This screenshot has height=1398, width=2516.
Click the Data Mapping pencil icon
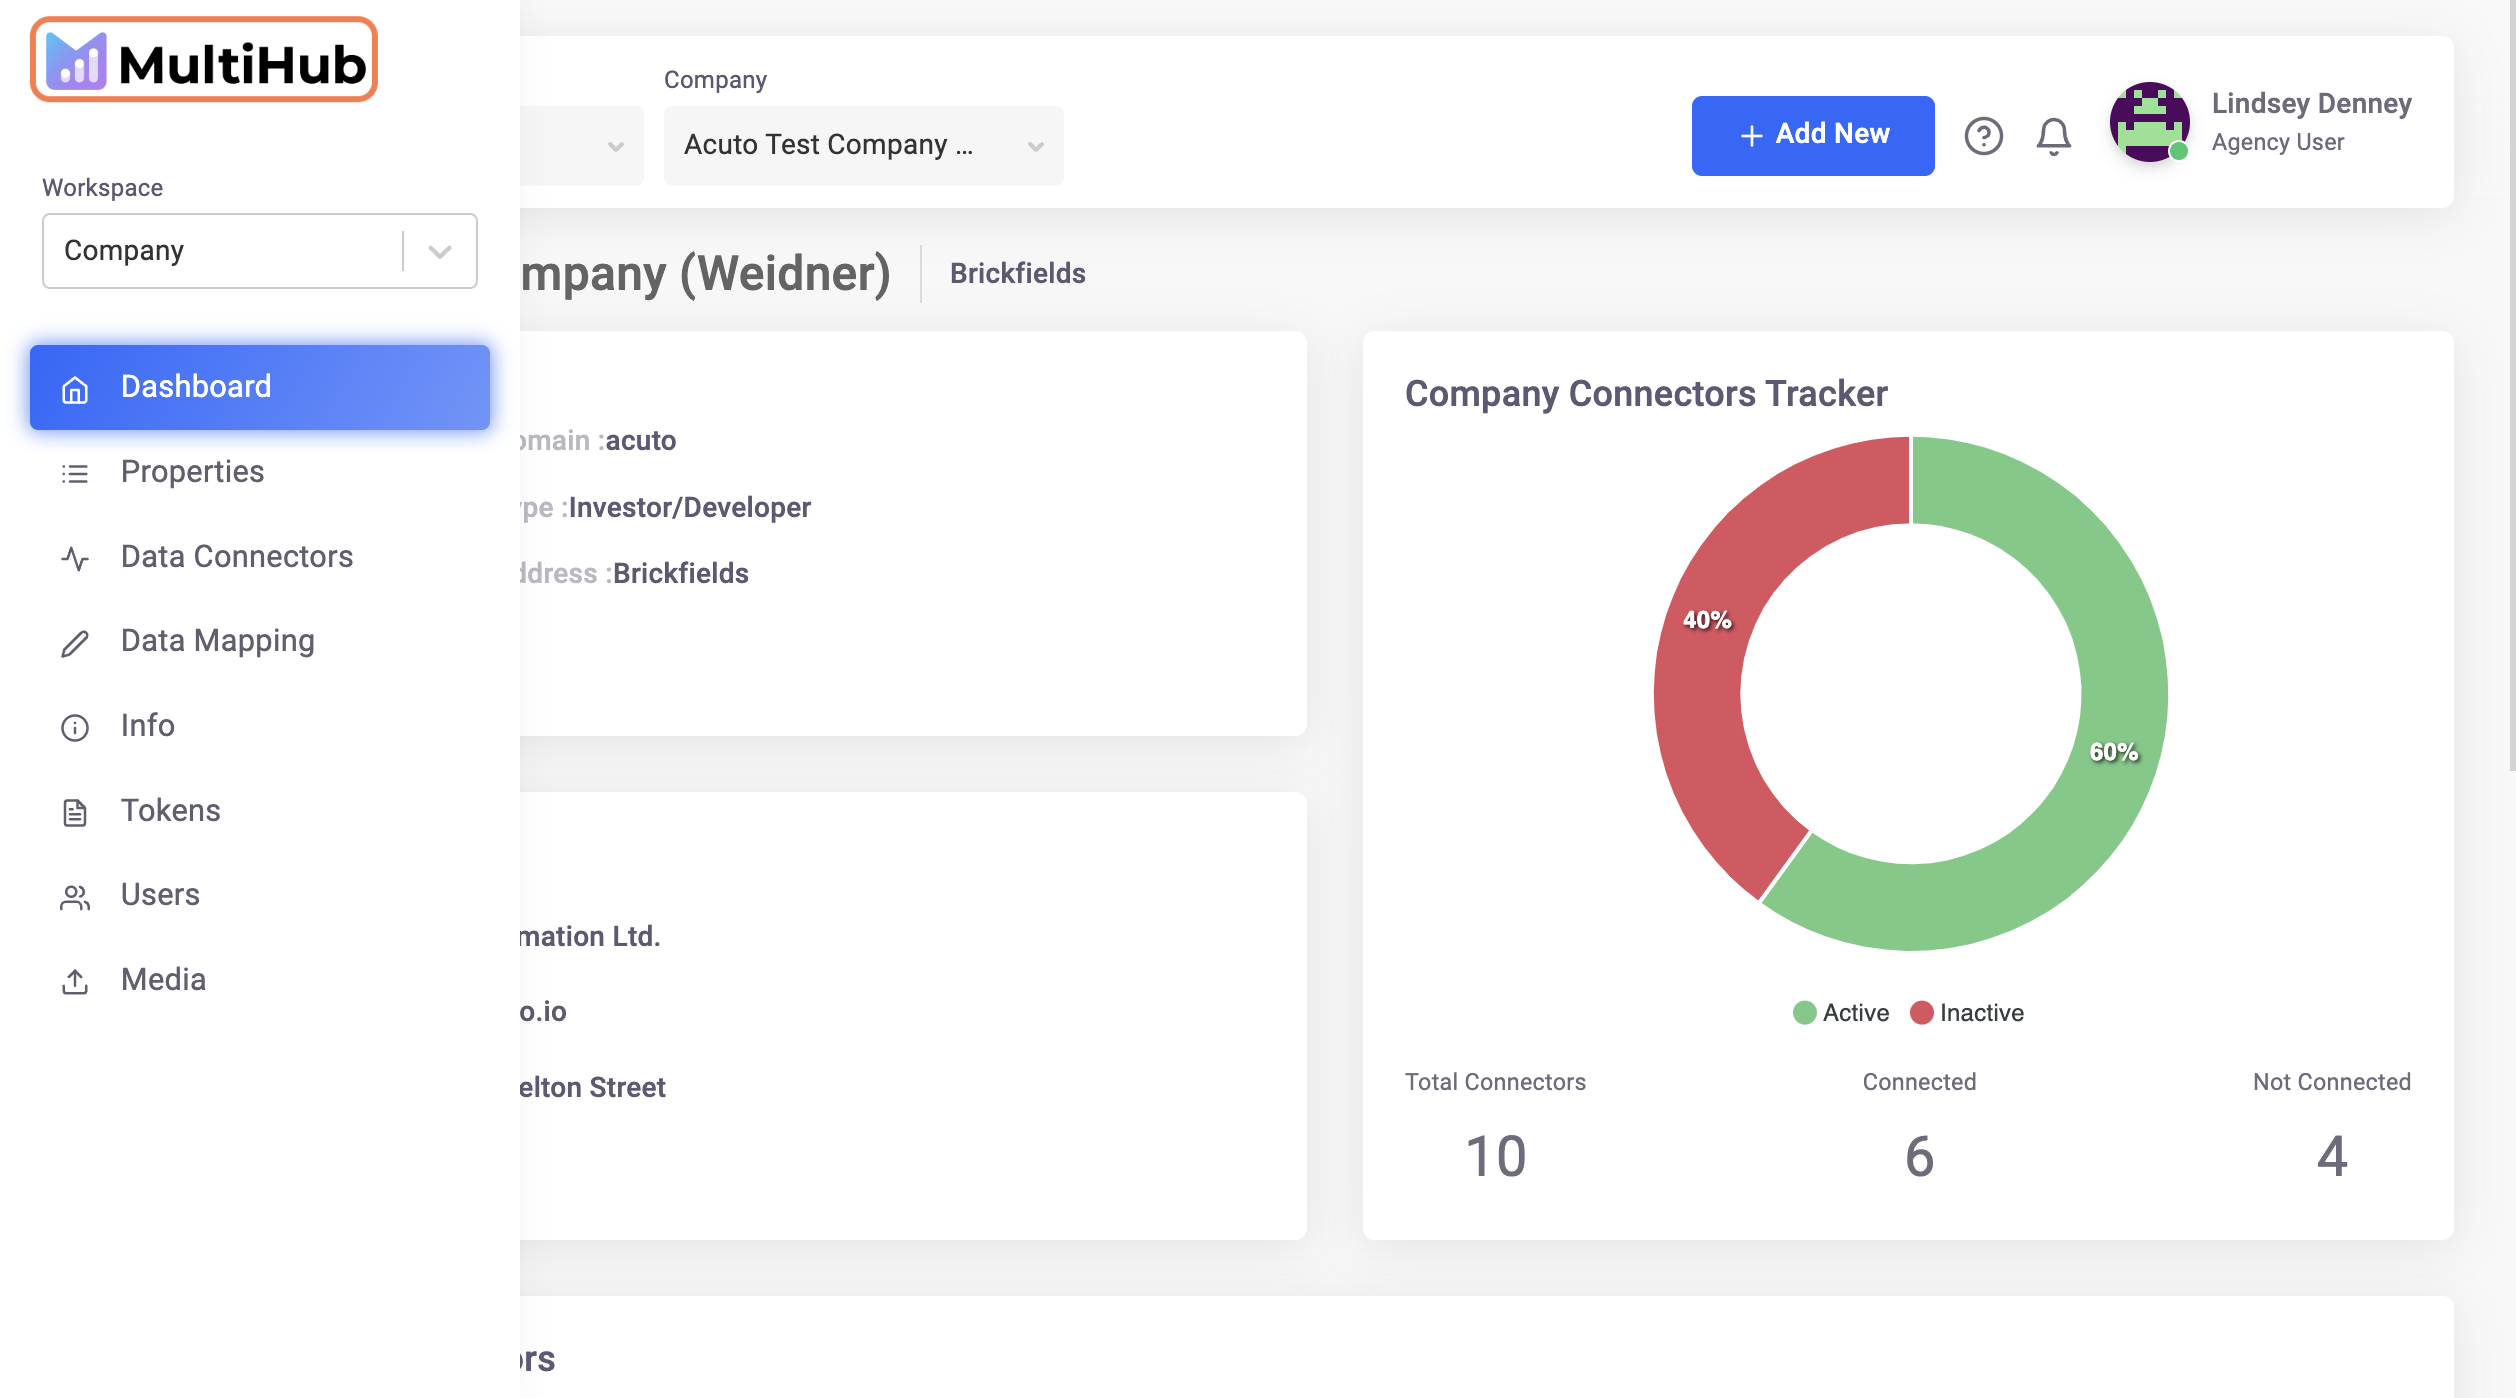[x=75, y=643]
